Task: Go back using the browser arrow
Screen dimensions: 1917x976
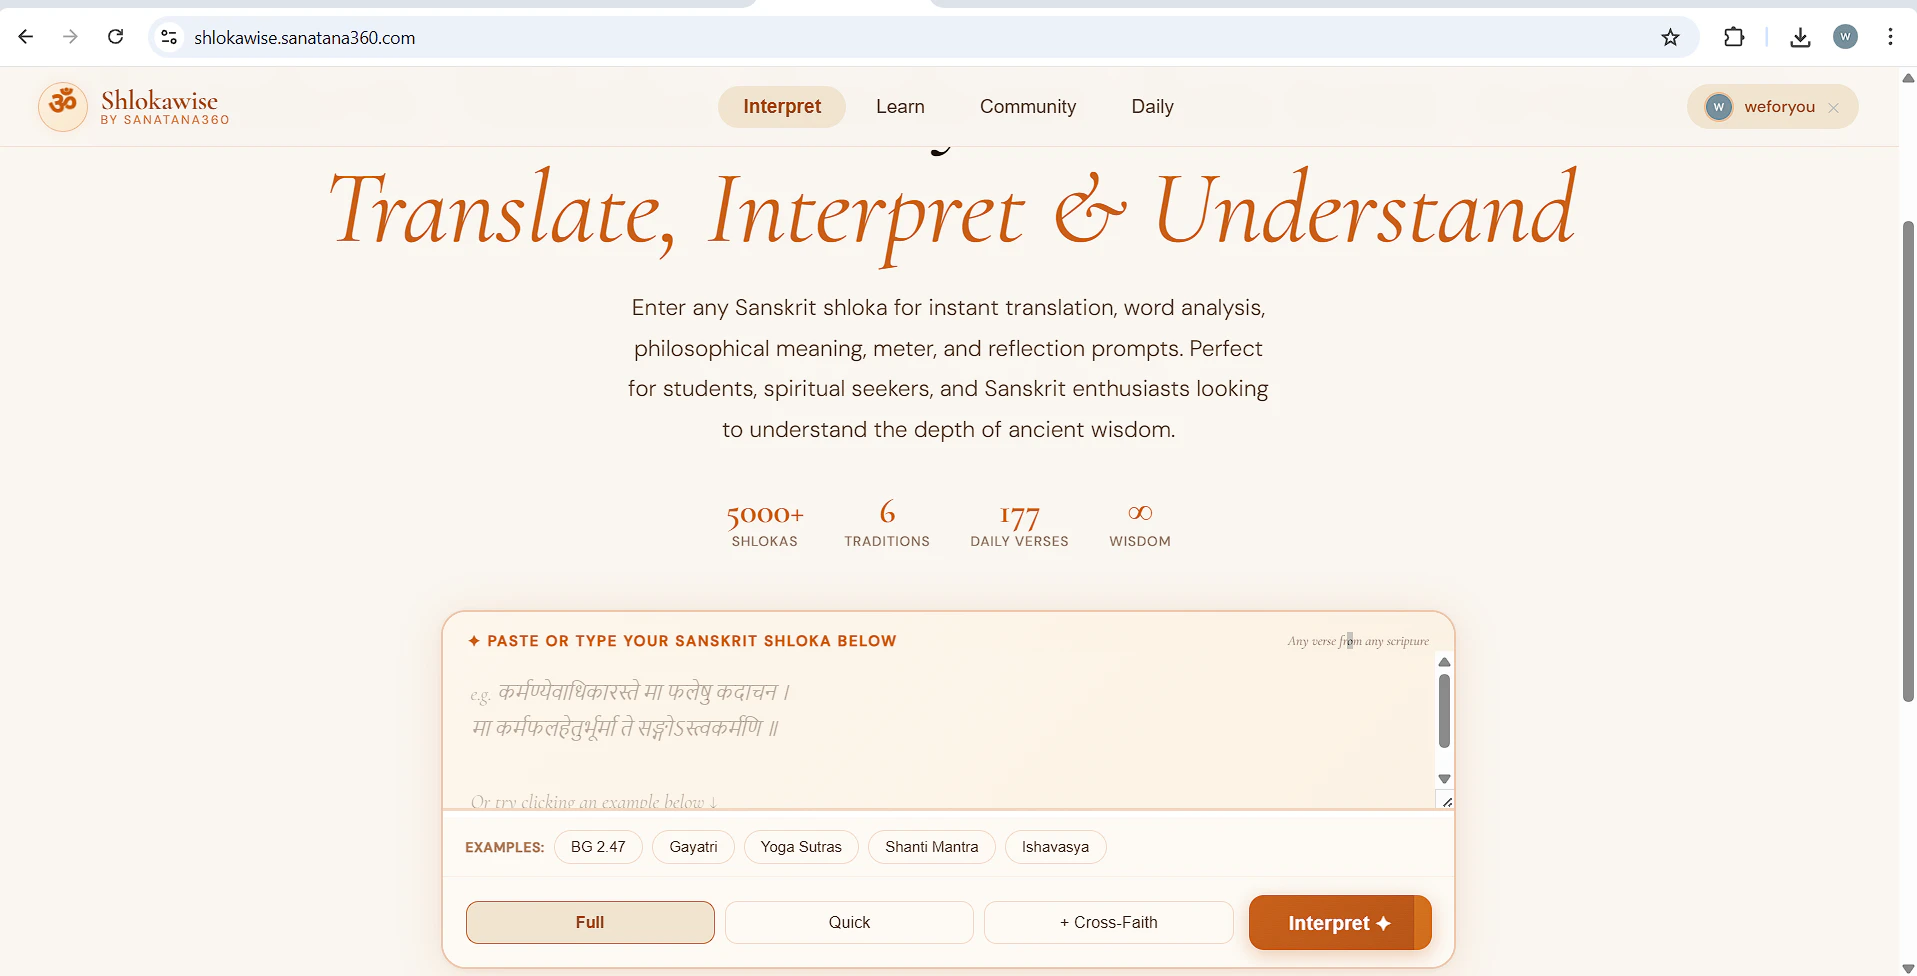Action: tap(25, 37)
